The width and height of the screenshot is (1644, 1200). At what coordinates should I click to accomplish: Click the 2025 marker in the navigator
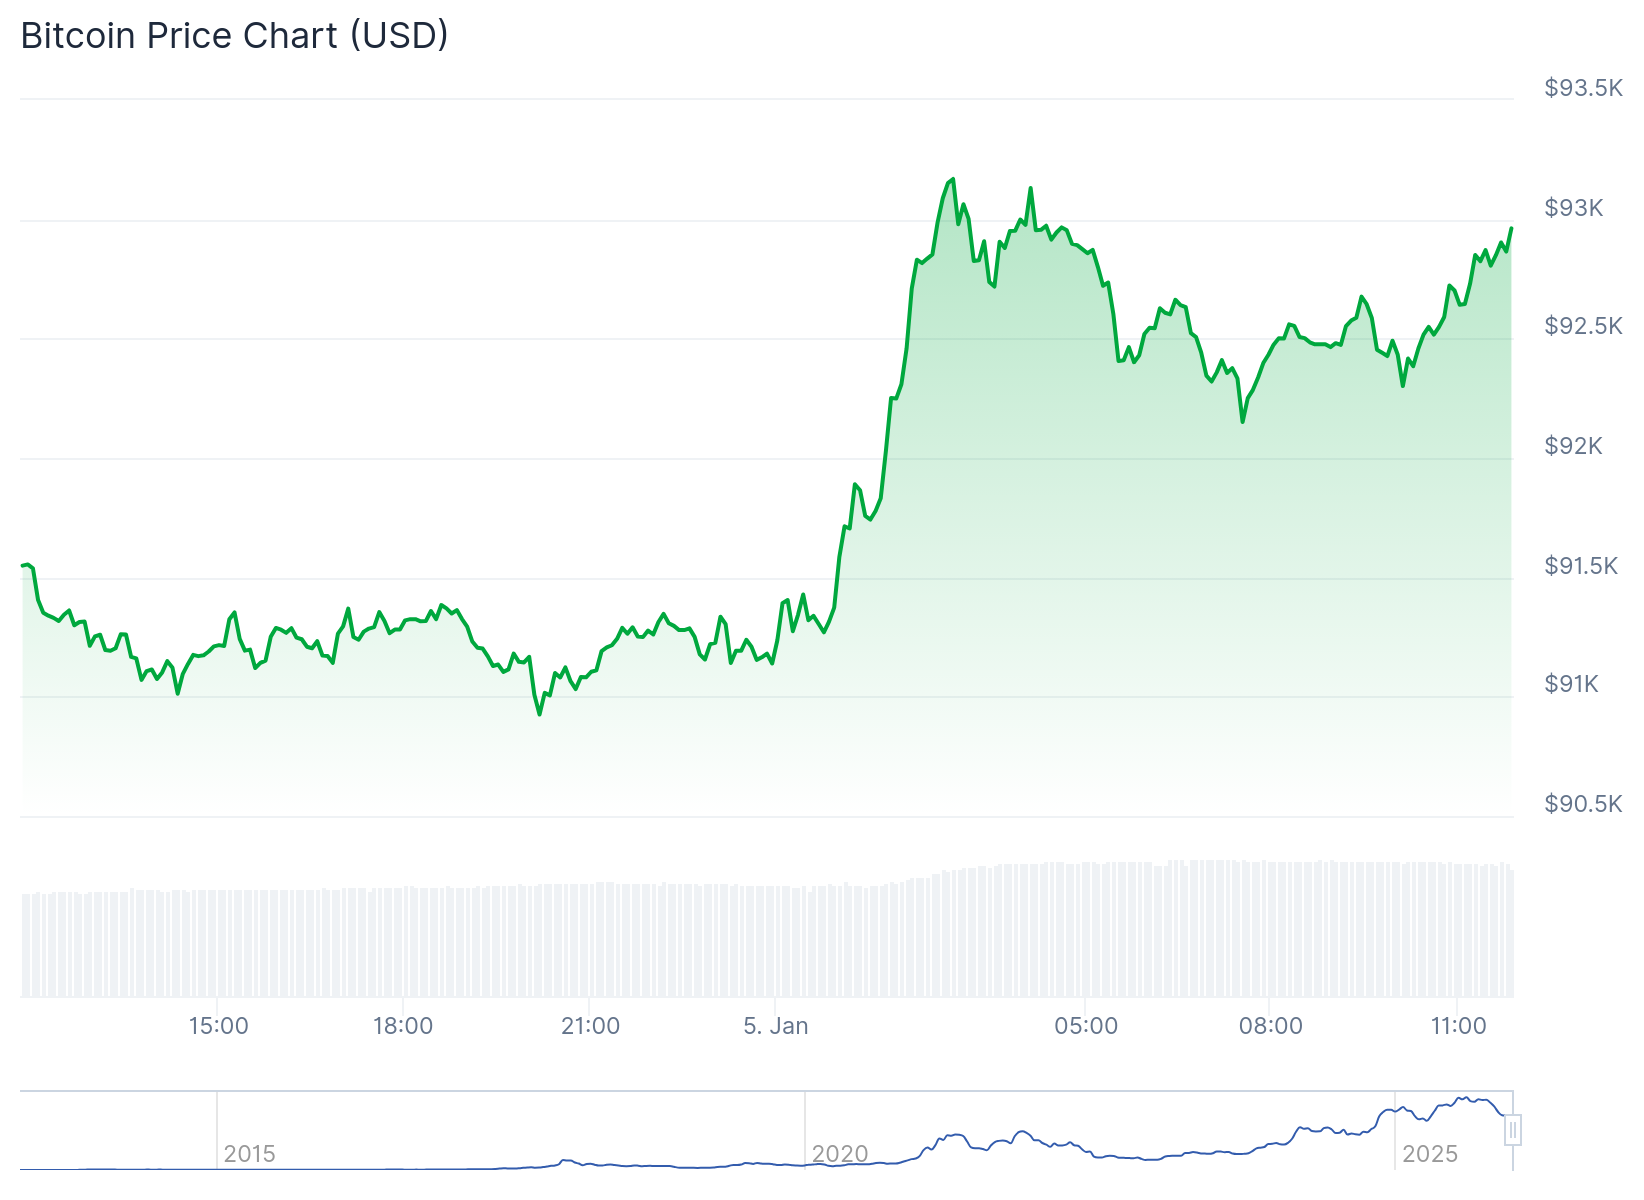point(1430,1154)
